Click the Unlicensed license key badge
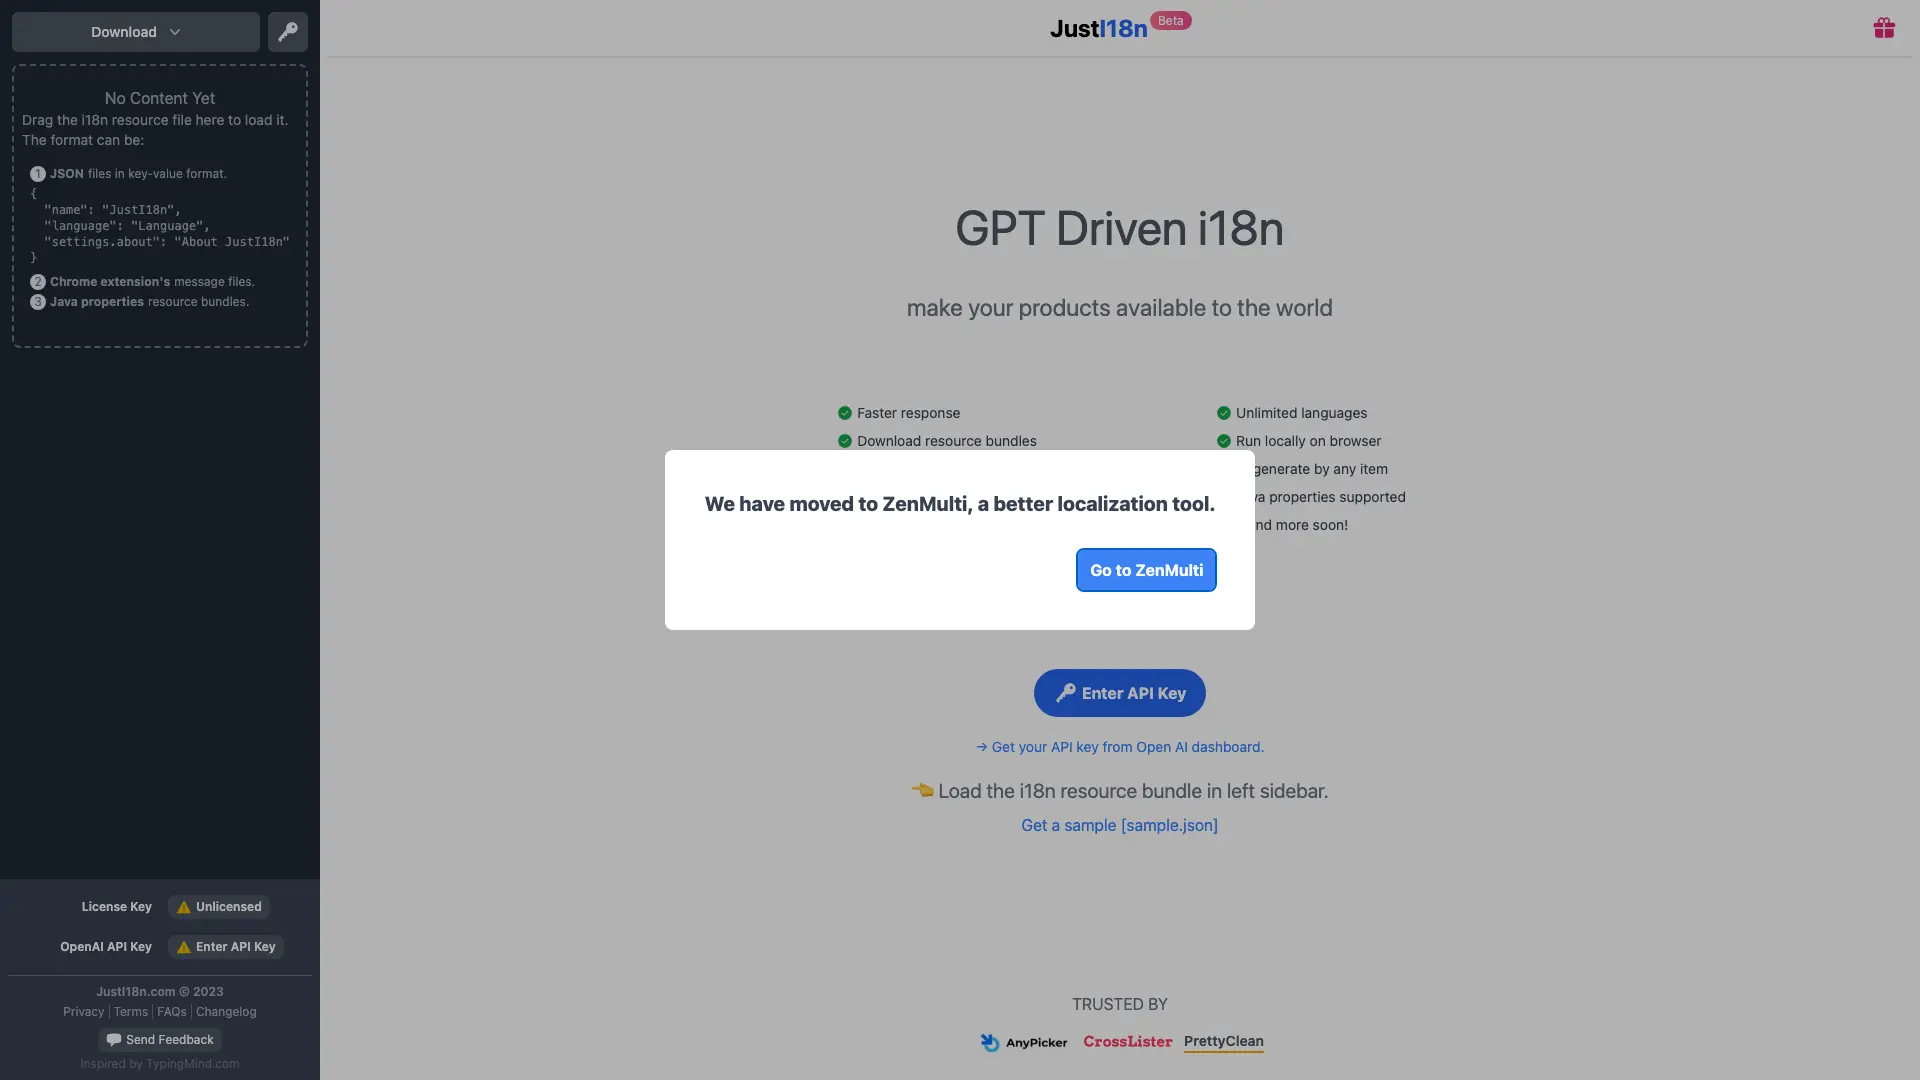The width and height of the screenshot is (1920, 1080). (x=219, y=907)
